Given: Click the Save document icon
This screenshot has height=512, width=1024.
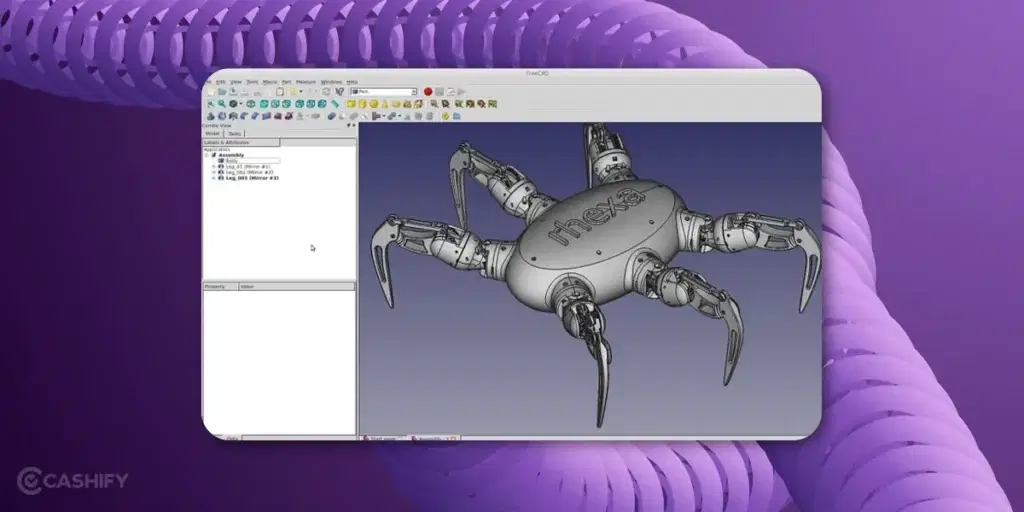Looking at the screenshot, I should (232, 91).
